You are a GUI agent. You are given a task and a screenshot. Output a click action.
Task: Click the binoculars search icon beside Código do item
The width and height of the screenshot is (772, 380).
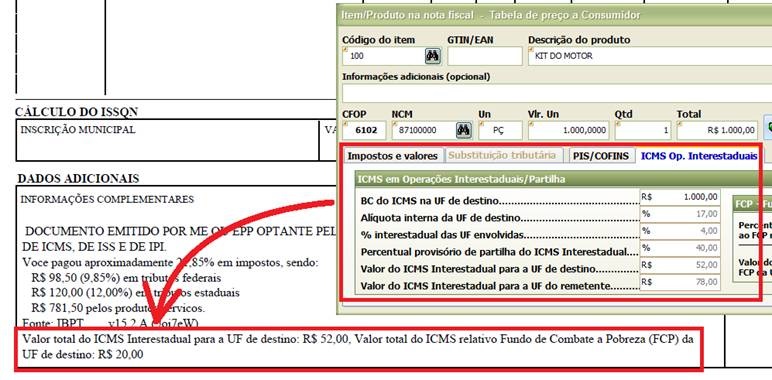click(x=433, y=56)
